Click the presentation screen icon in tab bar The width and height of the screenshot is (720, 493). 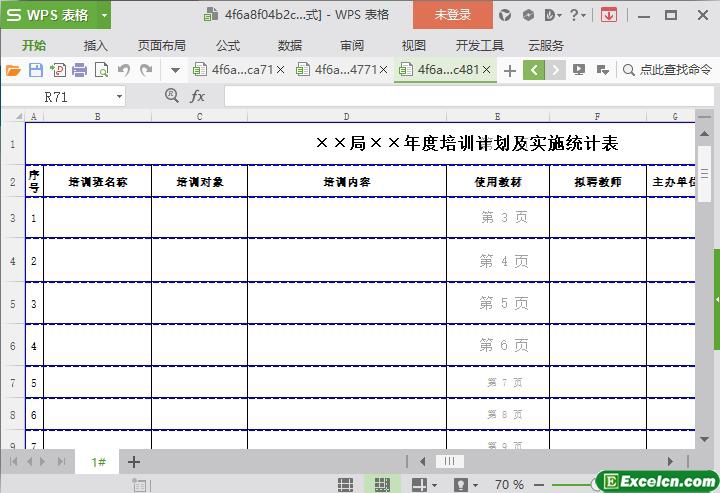click(x=579, y=70)
